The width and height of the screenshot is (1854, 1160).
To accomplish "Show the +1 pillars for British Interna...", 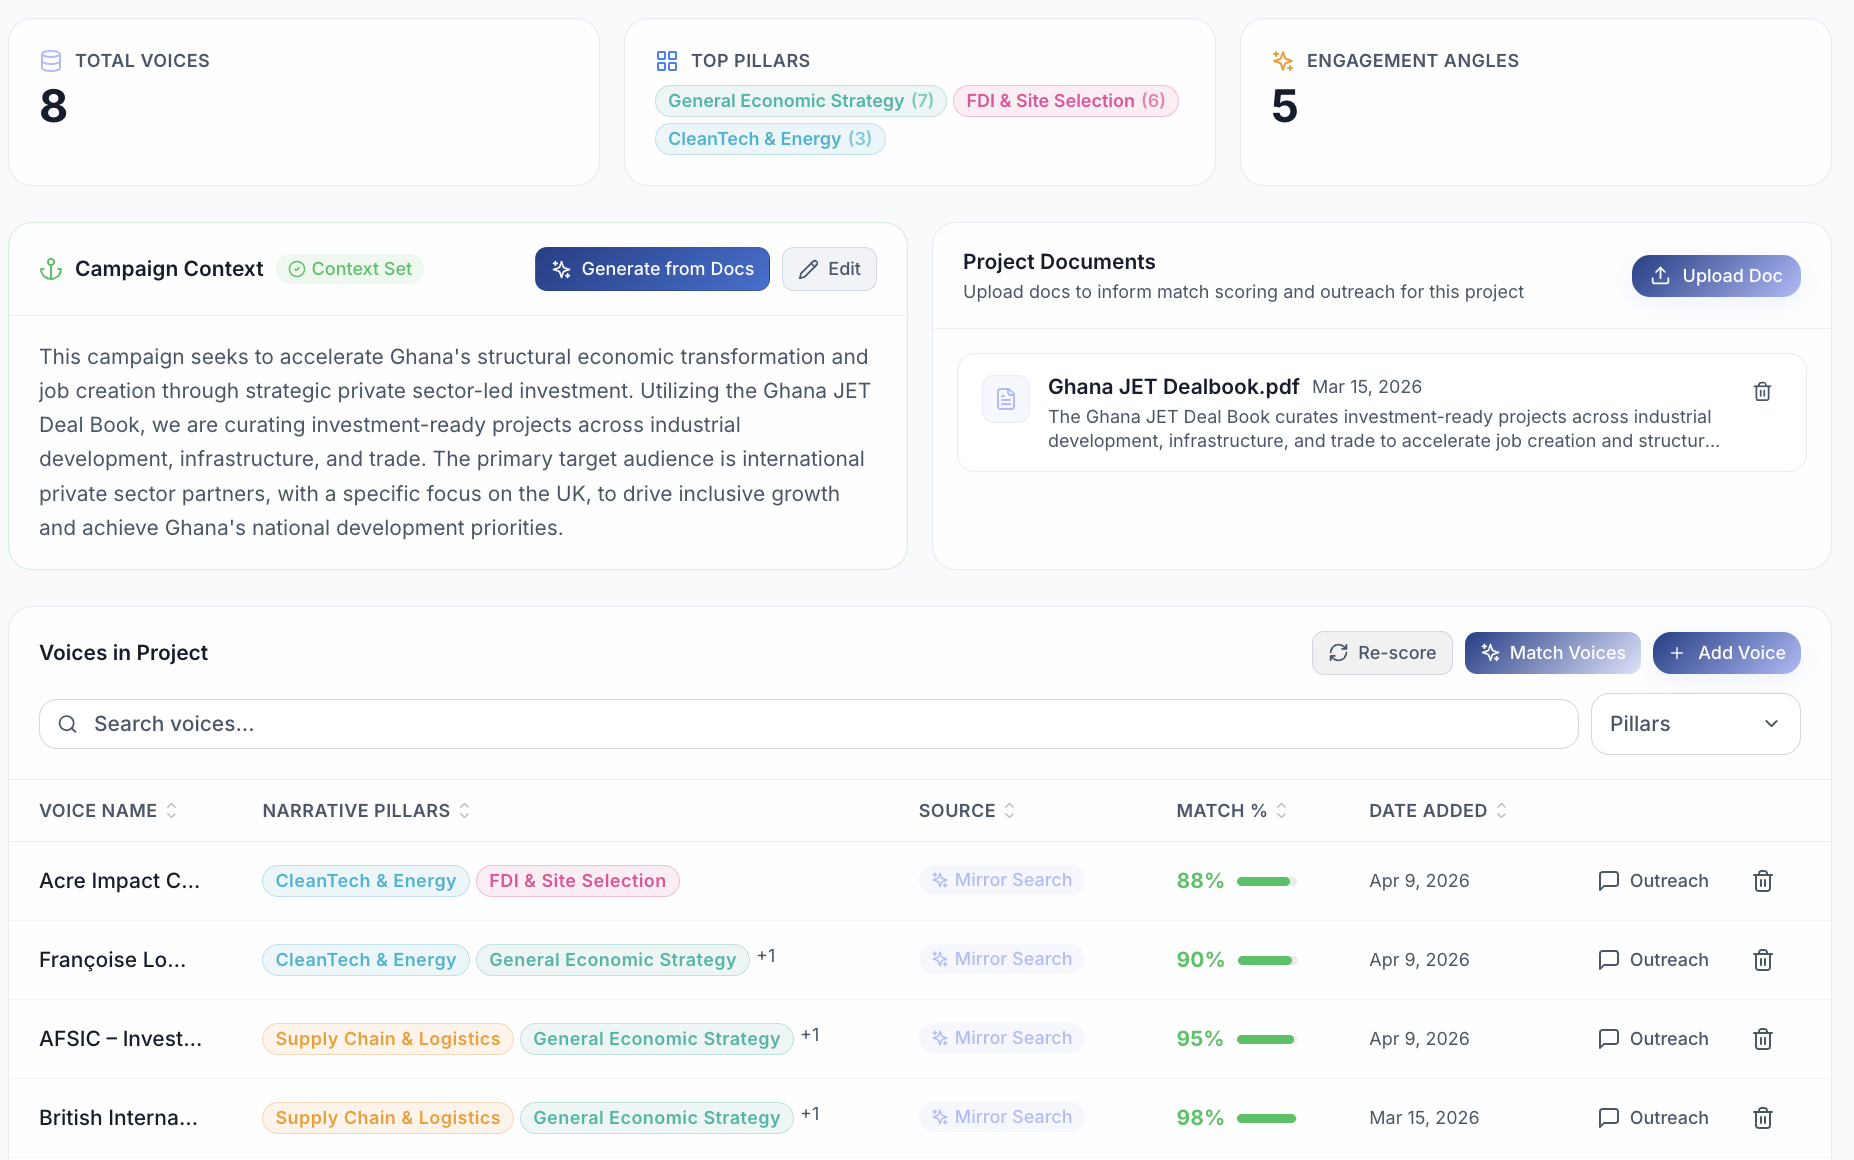I will (810, 1114).
